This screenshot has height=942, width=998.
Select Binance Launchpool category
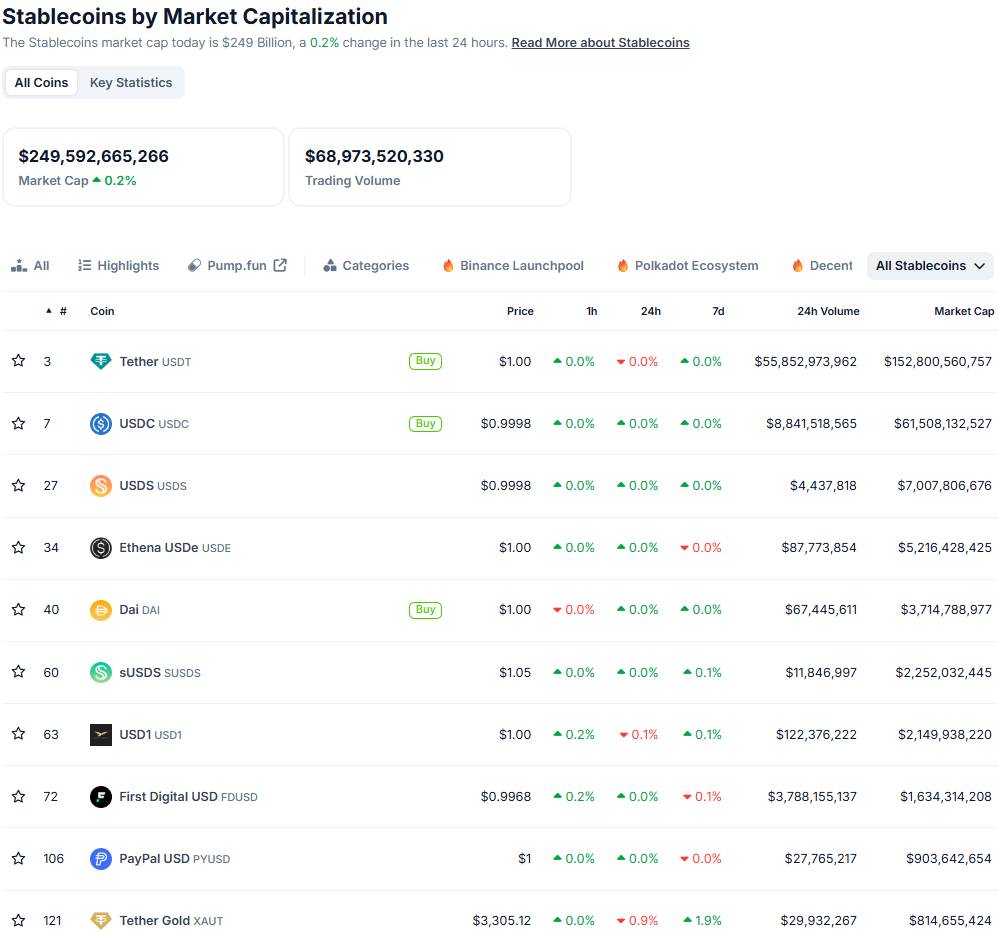(513, 265)
